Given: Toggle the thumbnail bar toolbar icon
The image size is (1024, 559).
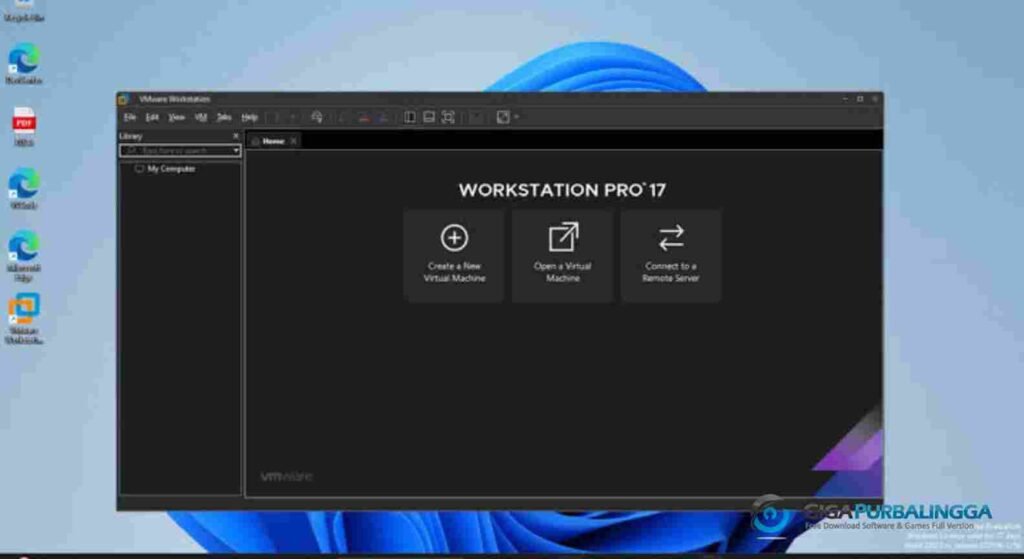Looking at the screenshot, I should [428, 117].
